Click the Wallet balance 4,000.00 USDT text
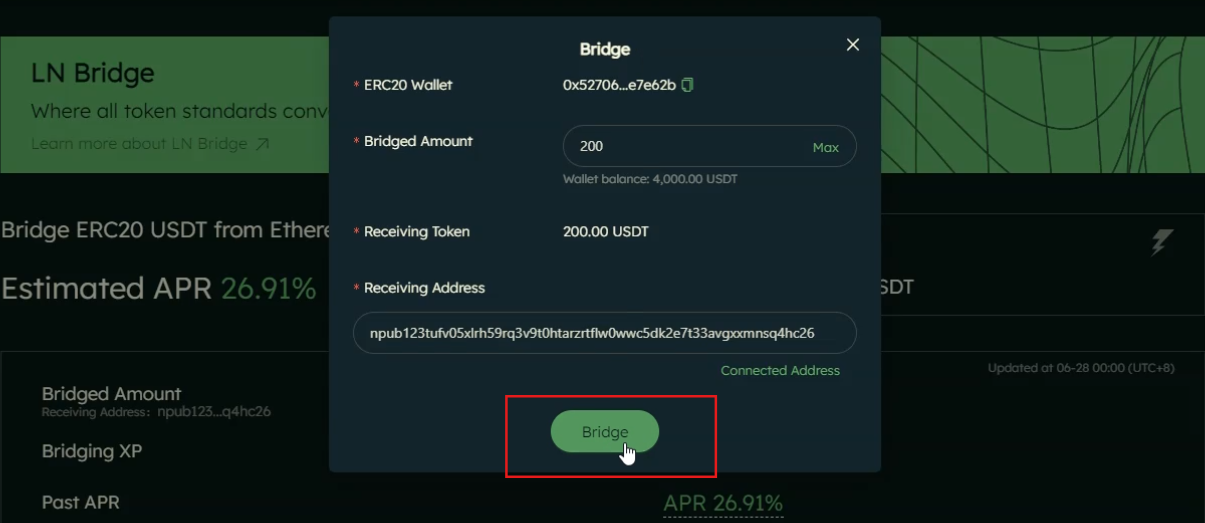1205x523 pixels. coord(650,179)
